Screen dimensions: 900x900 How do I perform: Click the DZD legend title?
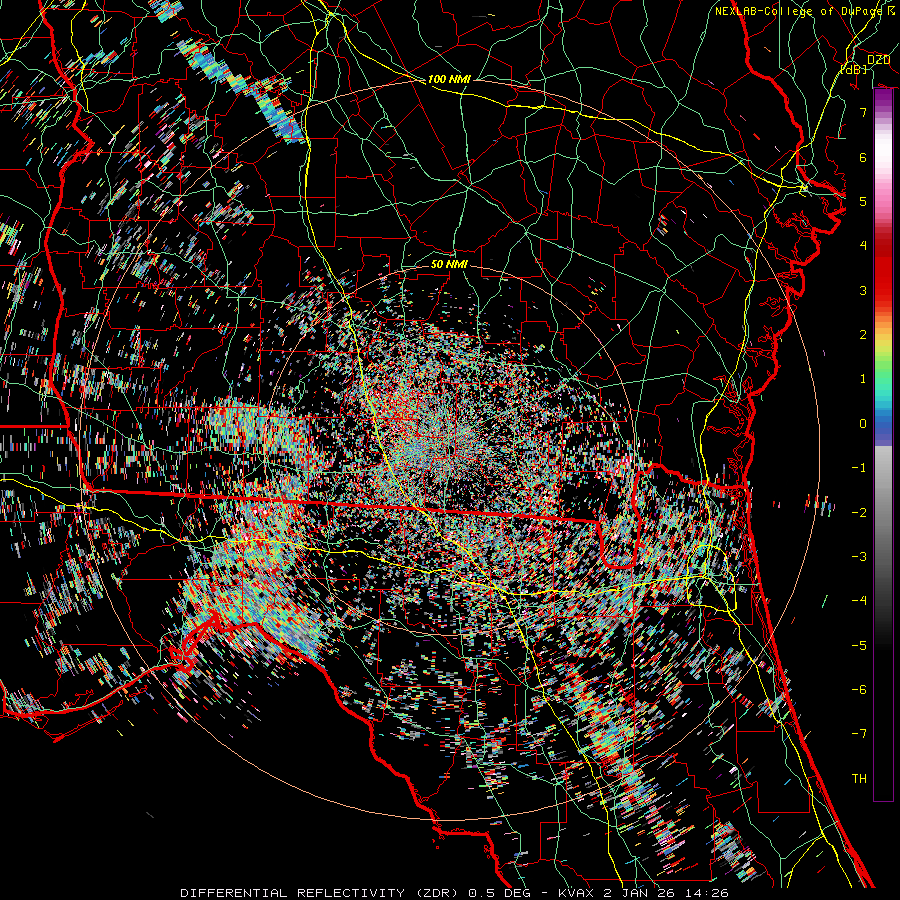pos(878,60)
